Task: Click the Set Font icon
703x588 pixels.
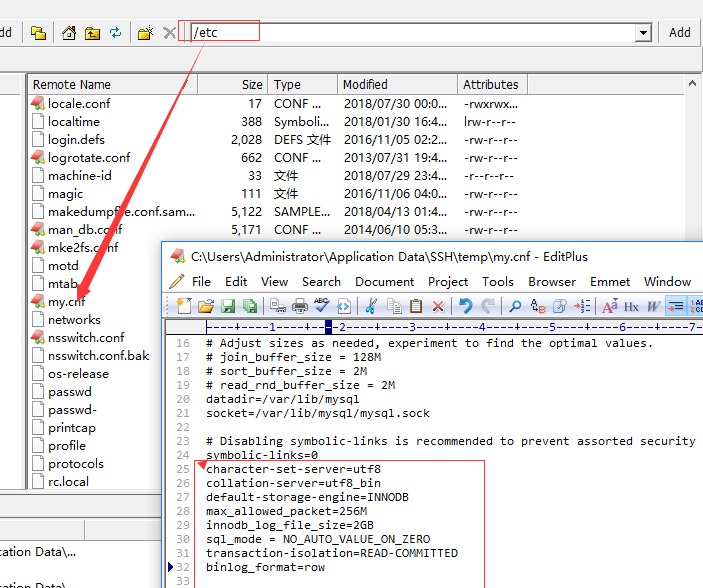Action: (610, 306)
